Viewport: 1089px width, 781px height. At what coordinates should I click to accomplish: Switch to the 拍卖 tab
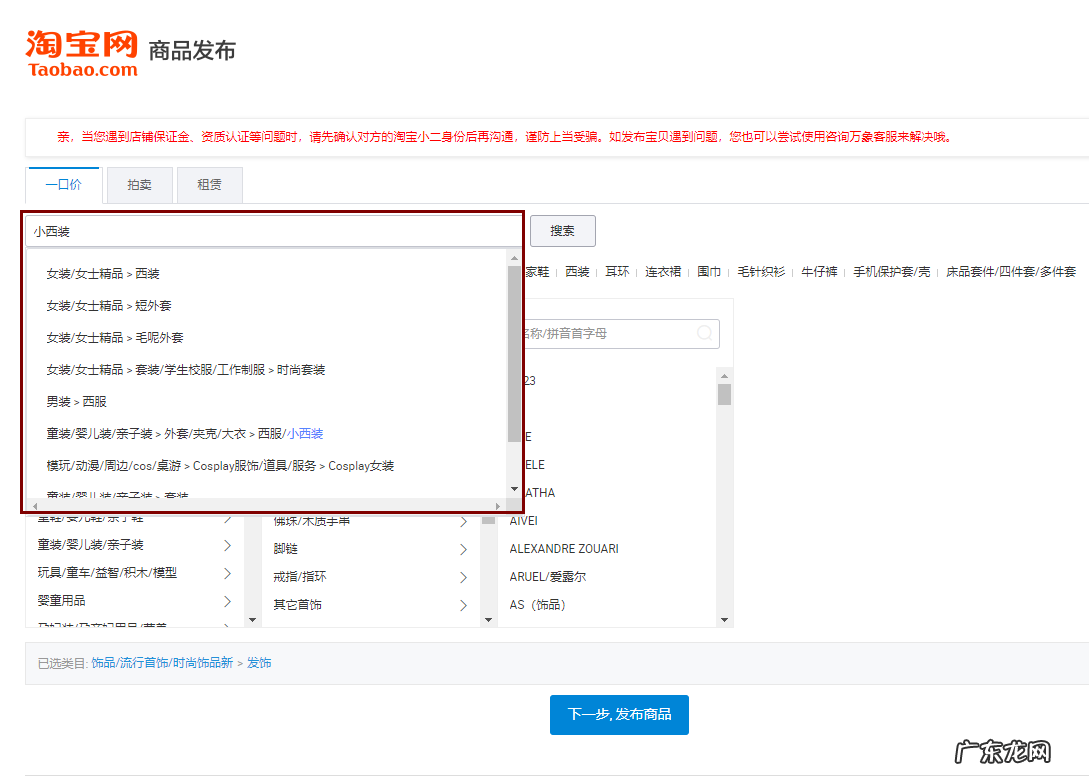click(x=138, y=185)
